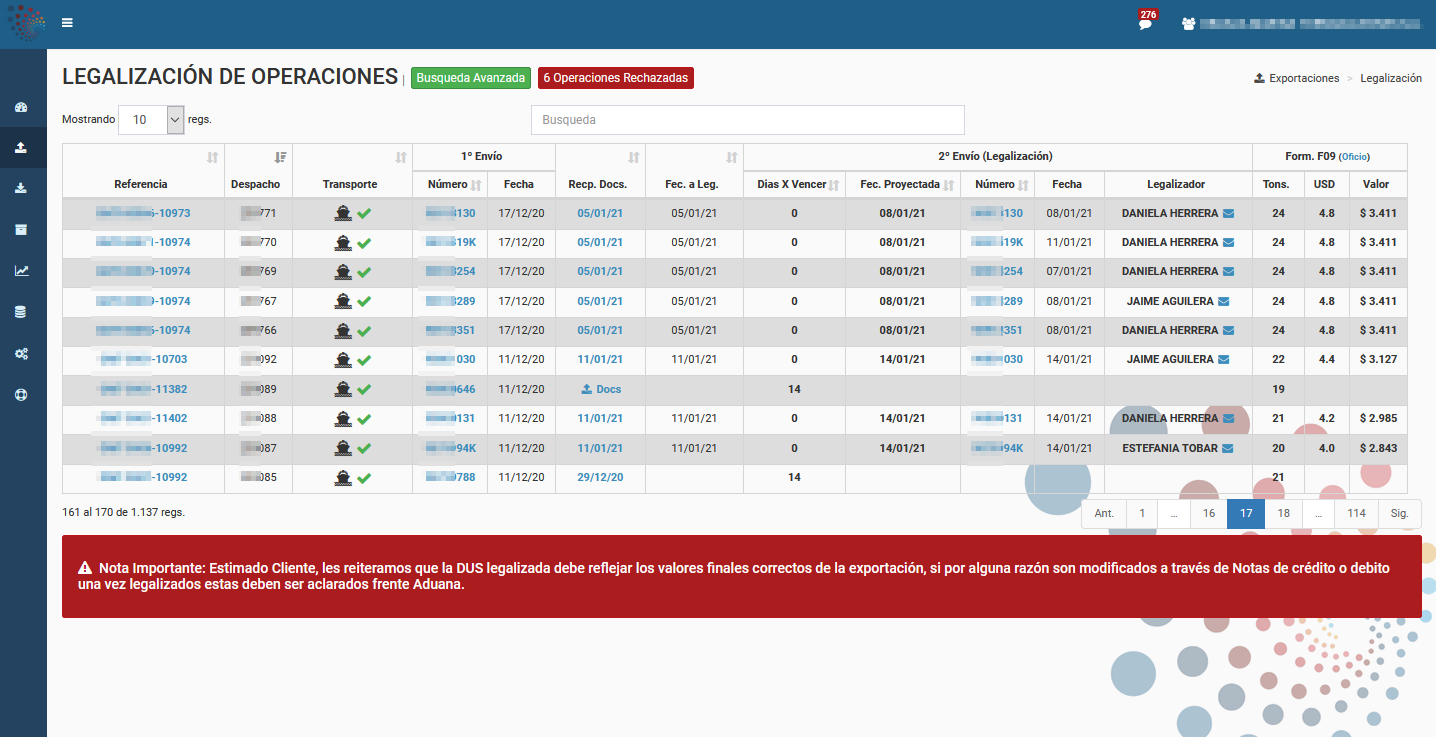Open the users group icon in header
This screenshot has height=737, width=1436.
(1188, 23)
